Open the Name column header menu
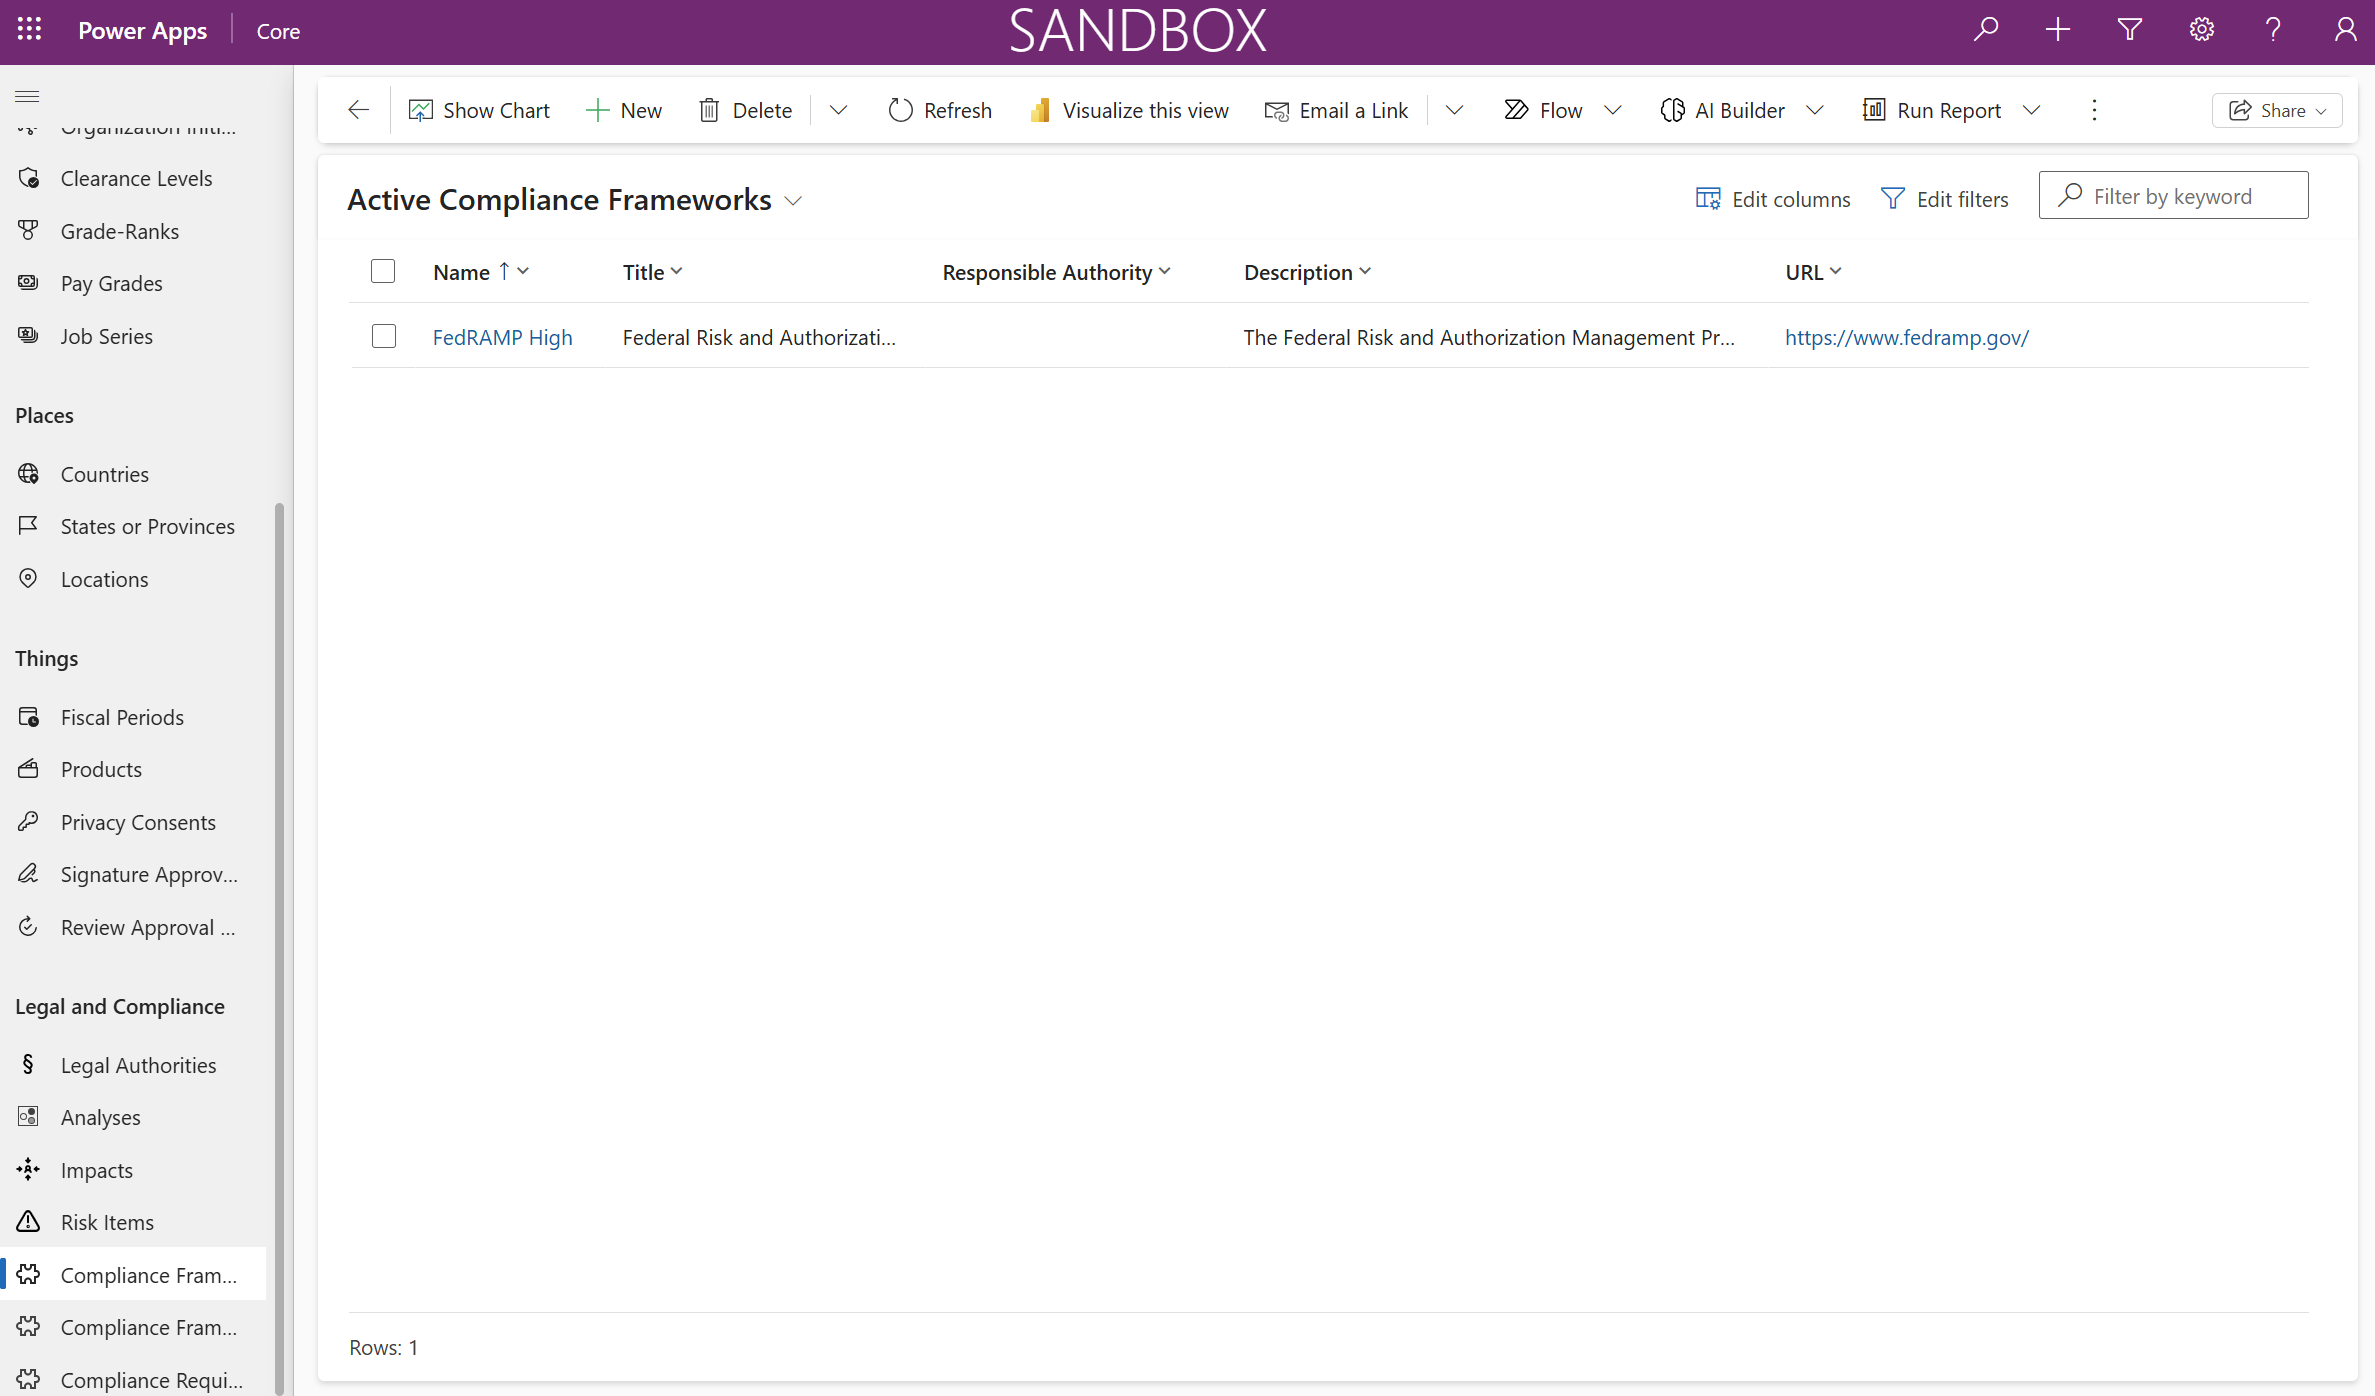The image size is (2375, 1396). tap(481, 272)
